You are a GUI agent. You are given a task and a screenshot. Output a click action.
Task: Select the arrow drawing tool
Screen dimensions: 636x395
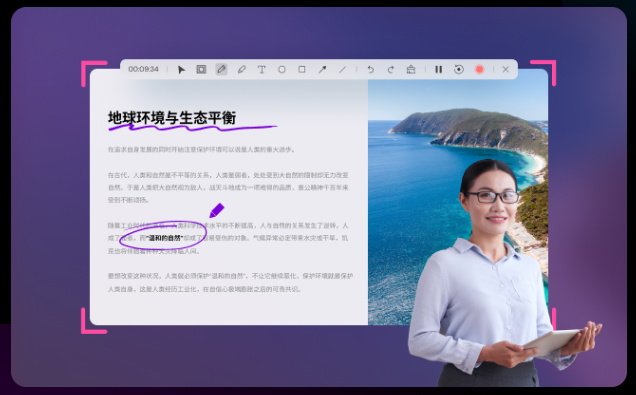click(x=322, y=69)
